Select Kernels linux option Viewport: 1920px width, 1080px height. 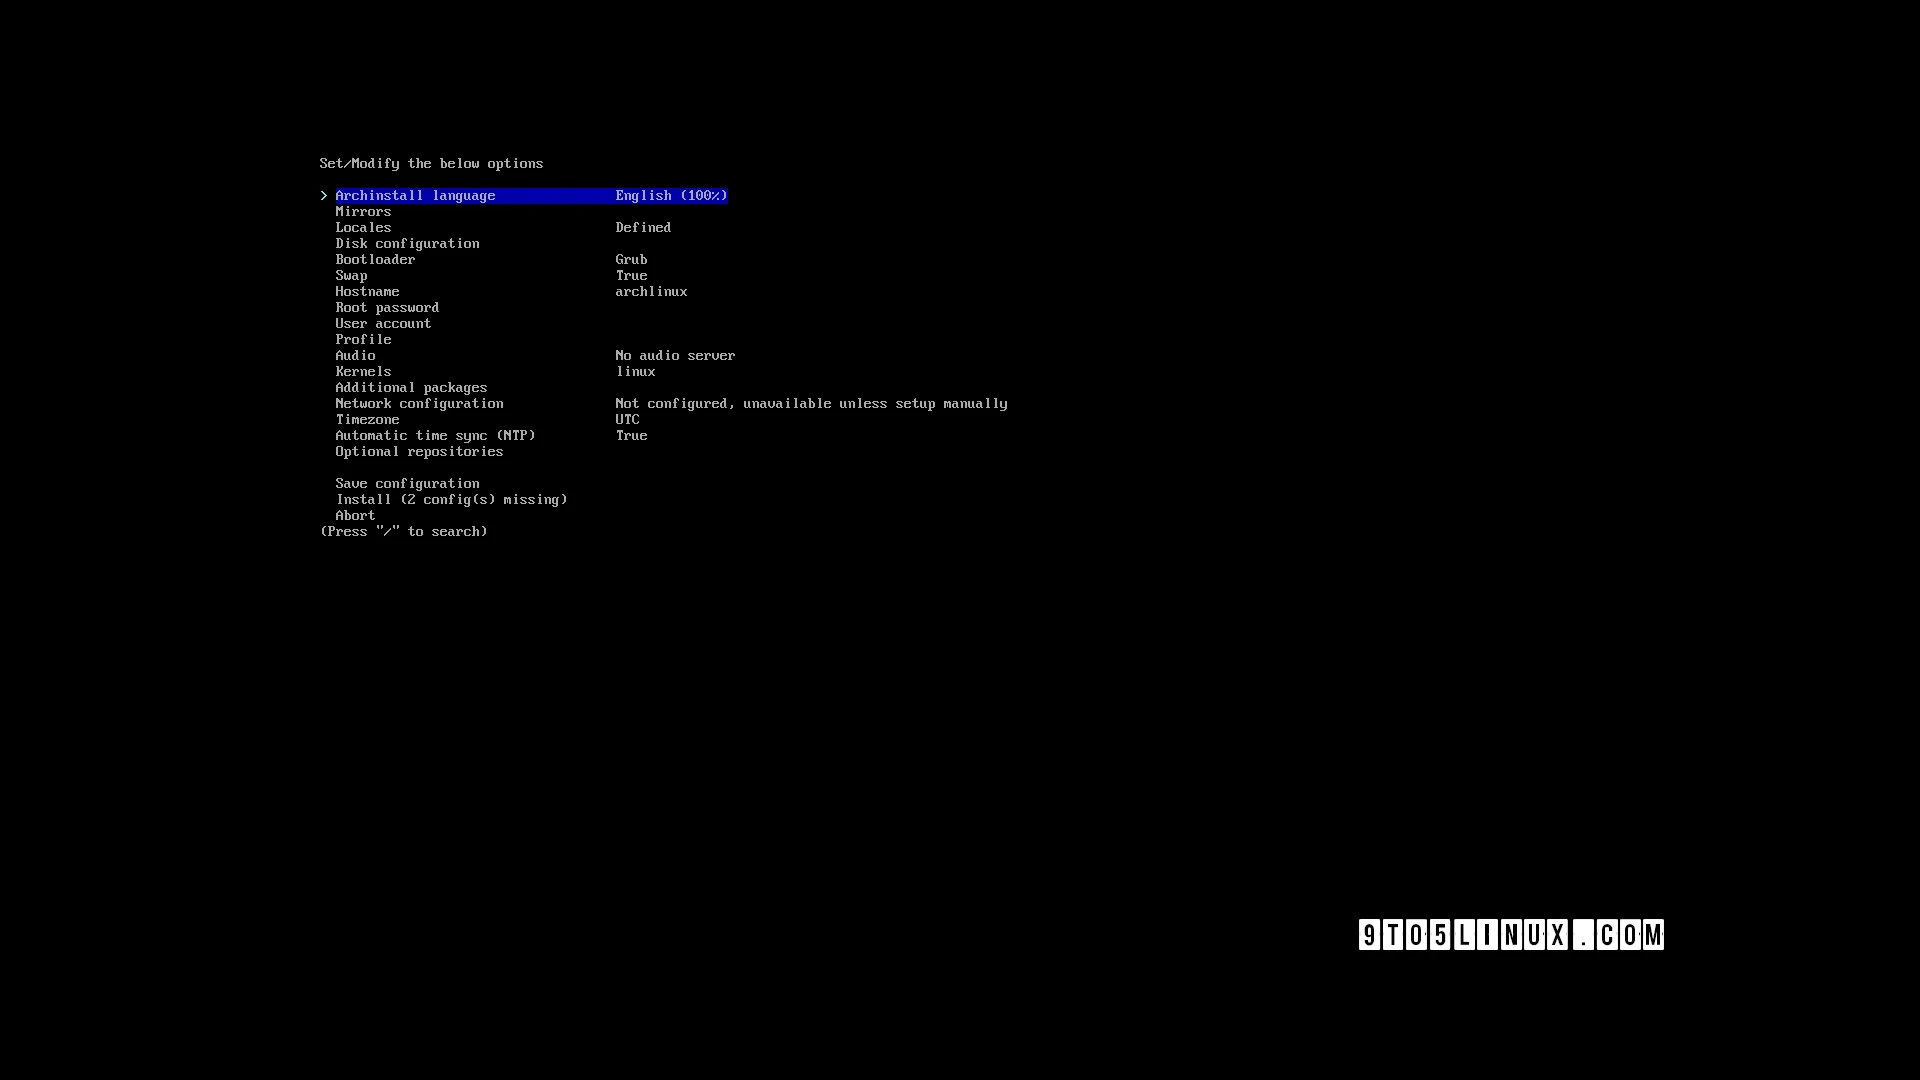(363, 371)
